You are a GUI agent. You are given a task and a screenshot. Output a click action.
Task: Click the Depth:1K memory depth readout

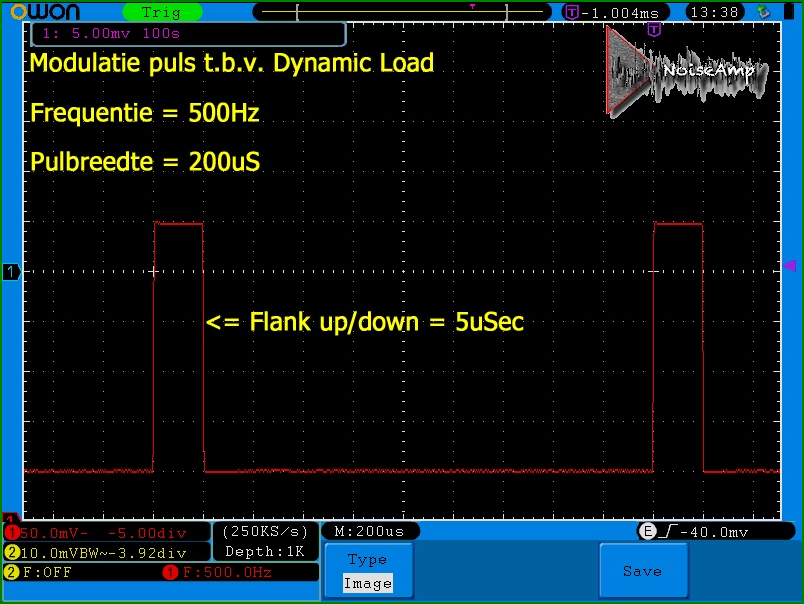[265, 552]
